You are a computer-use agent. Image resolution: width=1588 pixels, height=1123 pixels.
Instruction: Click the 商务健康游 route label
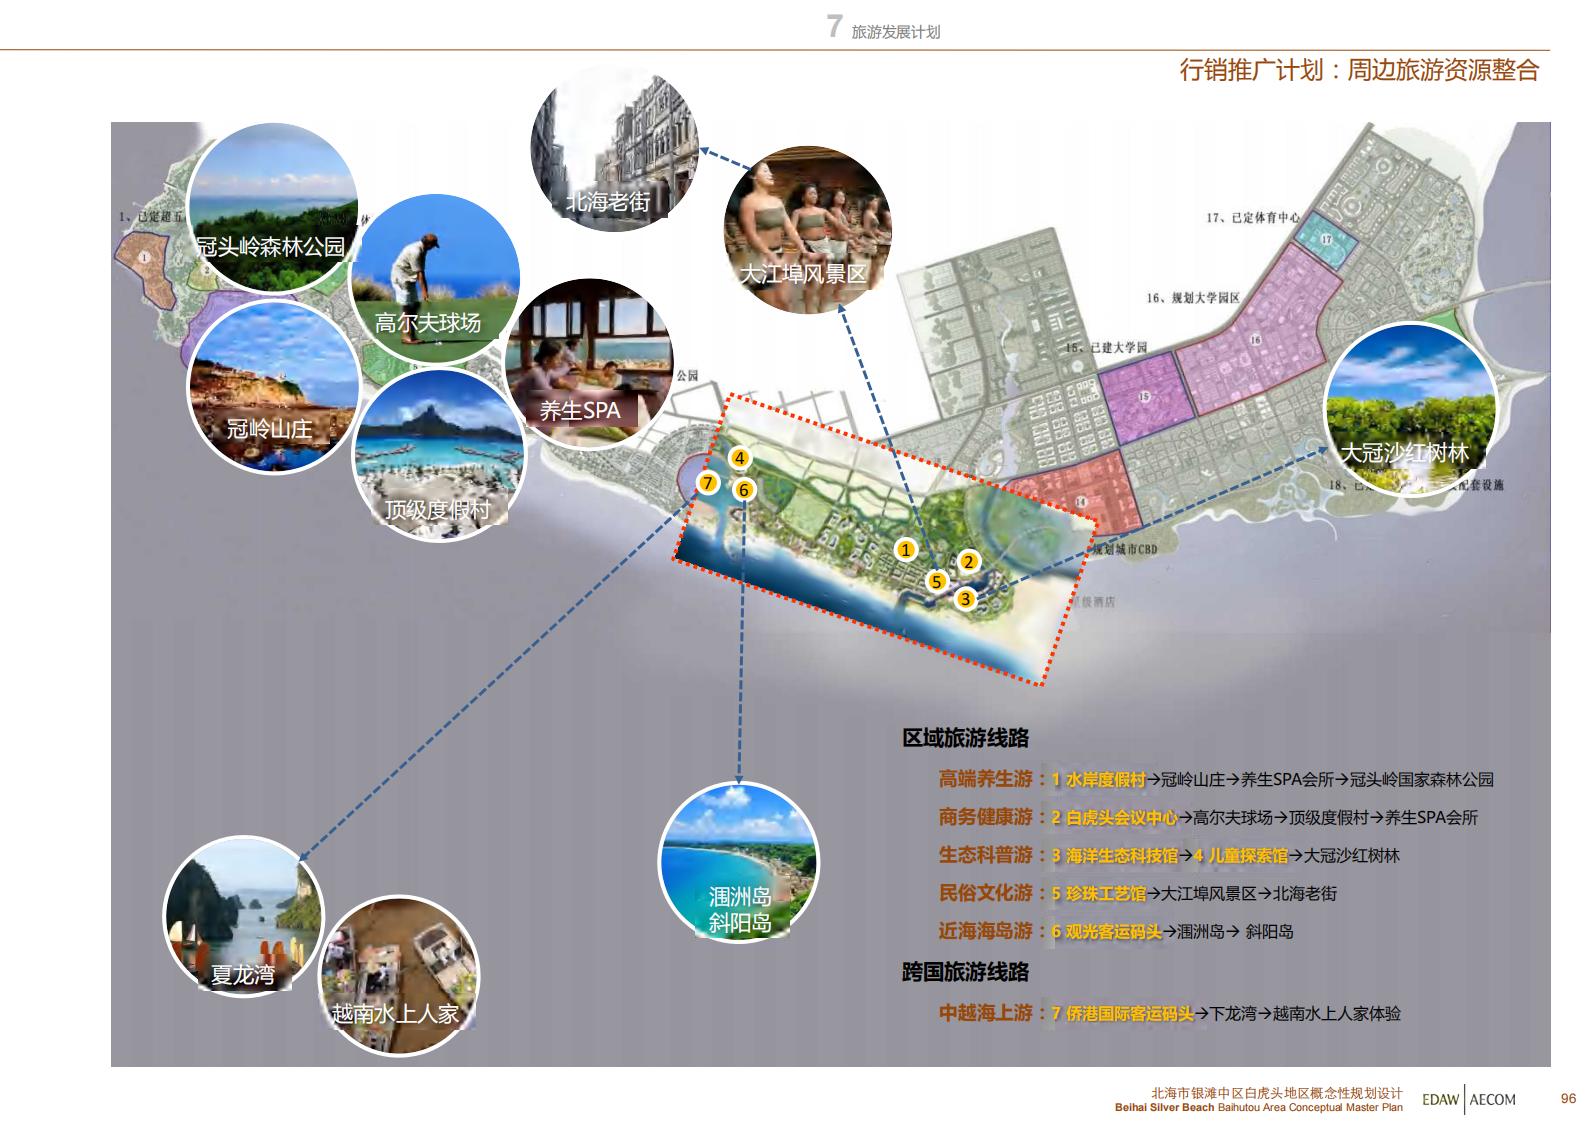pyautogui.click(x=985, y=817)
